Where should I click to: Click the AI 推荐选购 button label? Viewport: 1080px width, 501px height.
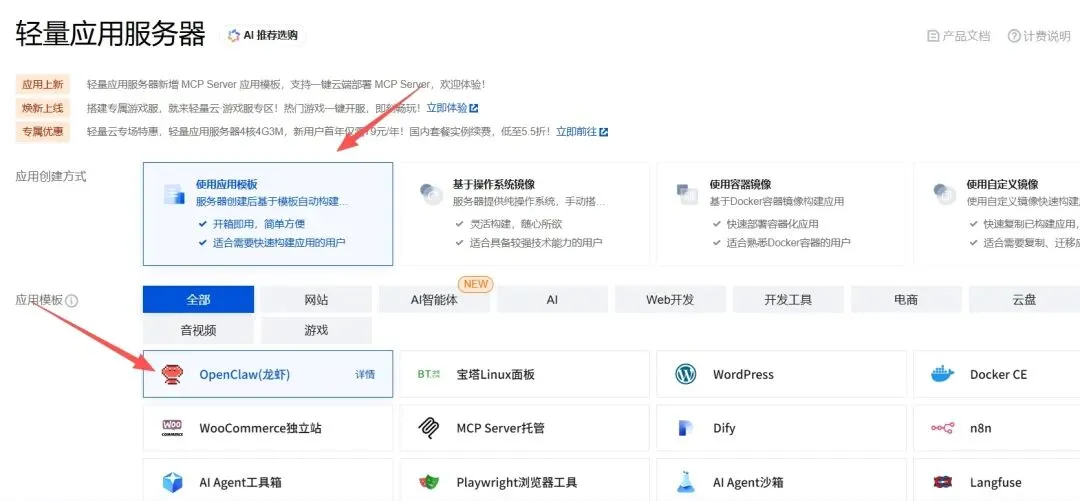pos(271,35)
